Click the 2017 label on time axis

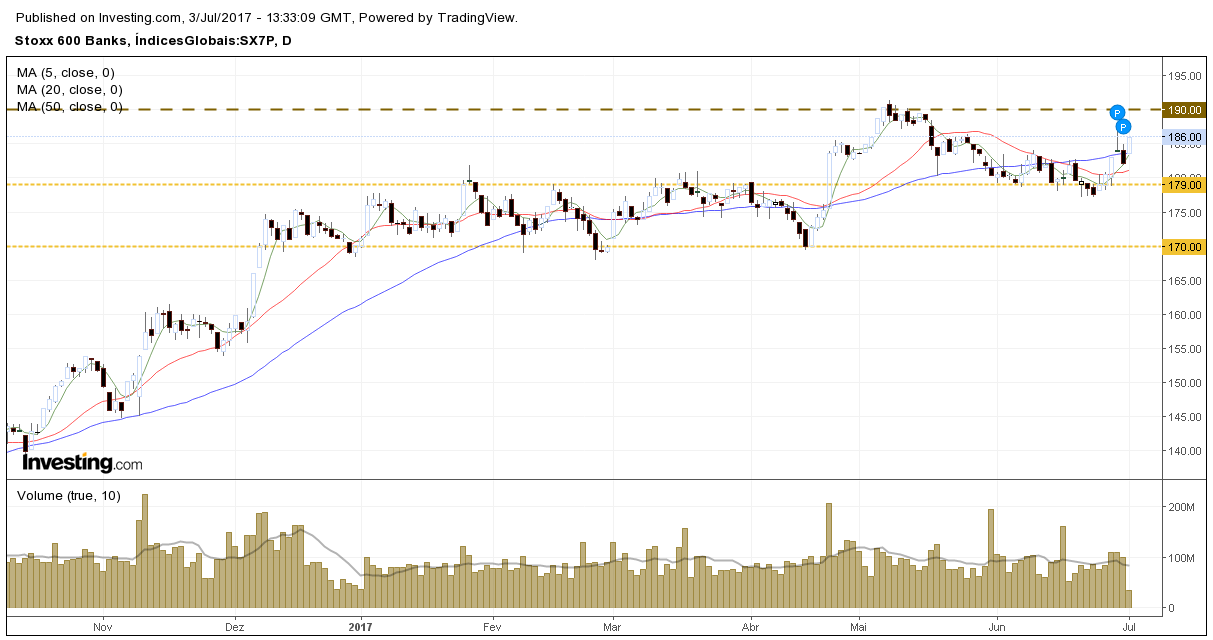[361, 627]
